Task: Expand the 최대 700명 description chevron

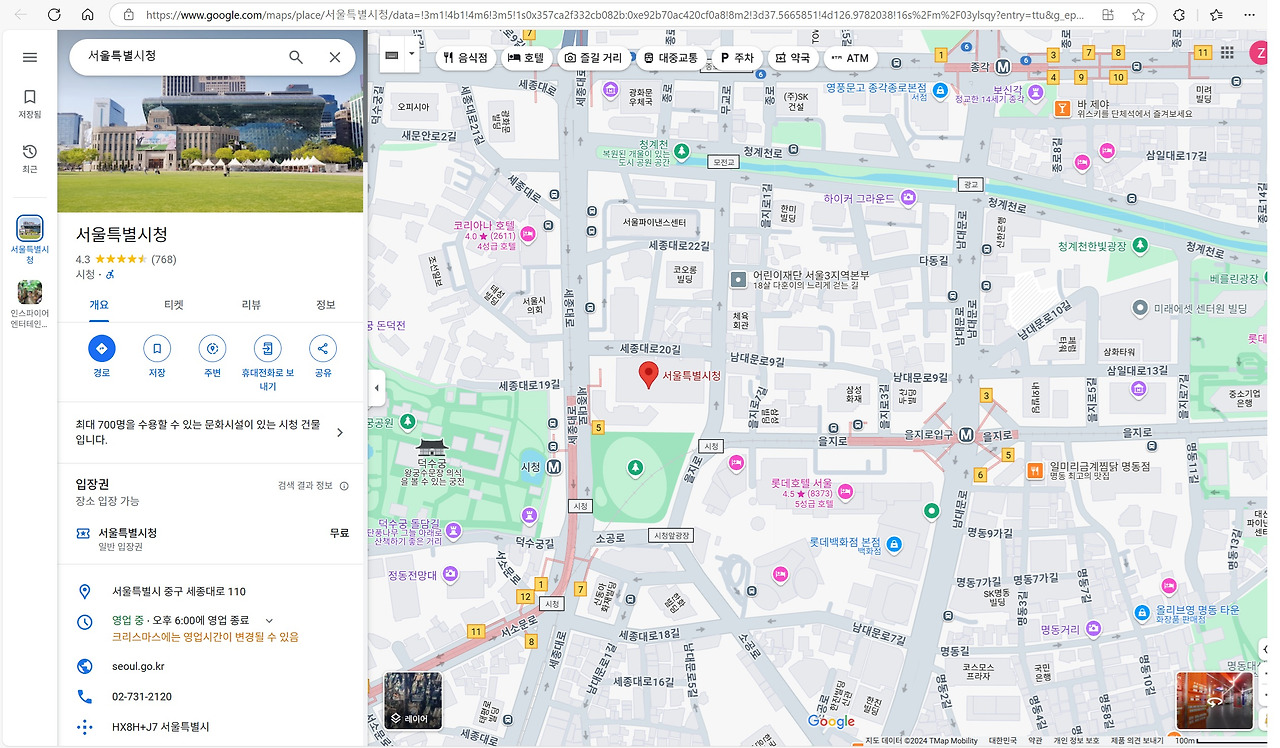Action: pyautogui.click(x=340, y=432)
